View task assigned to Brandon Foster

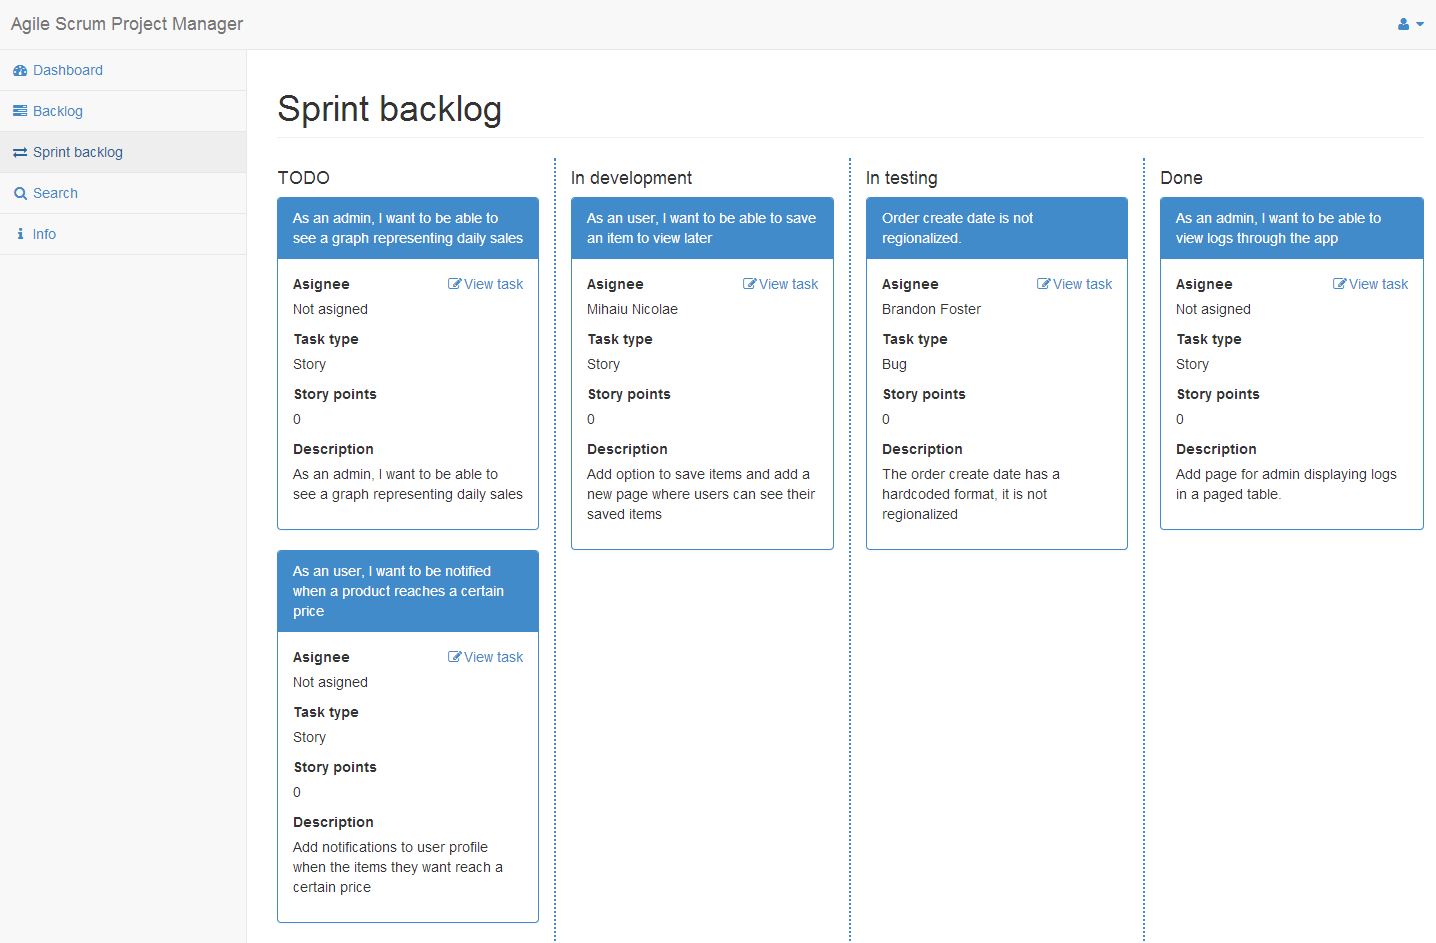1075,284
